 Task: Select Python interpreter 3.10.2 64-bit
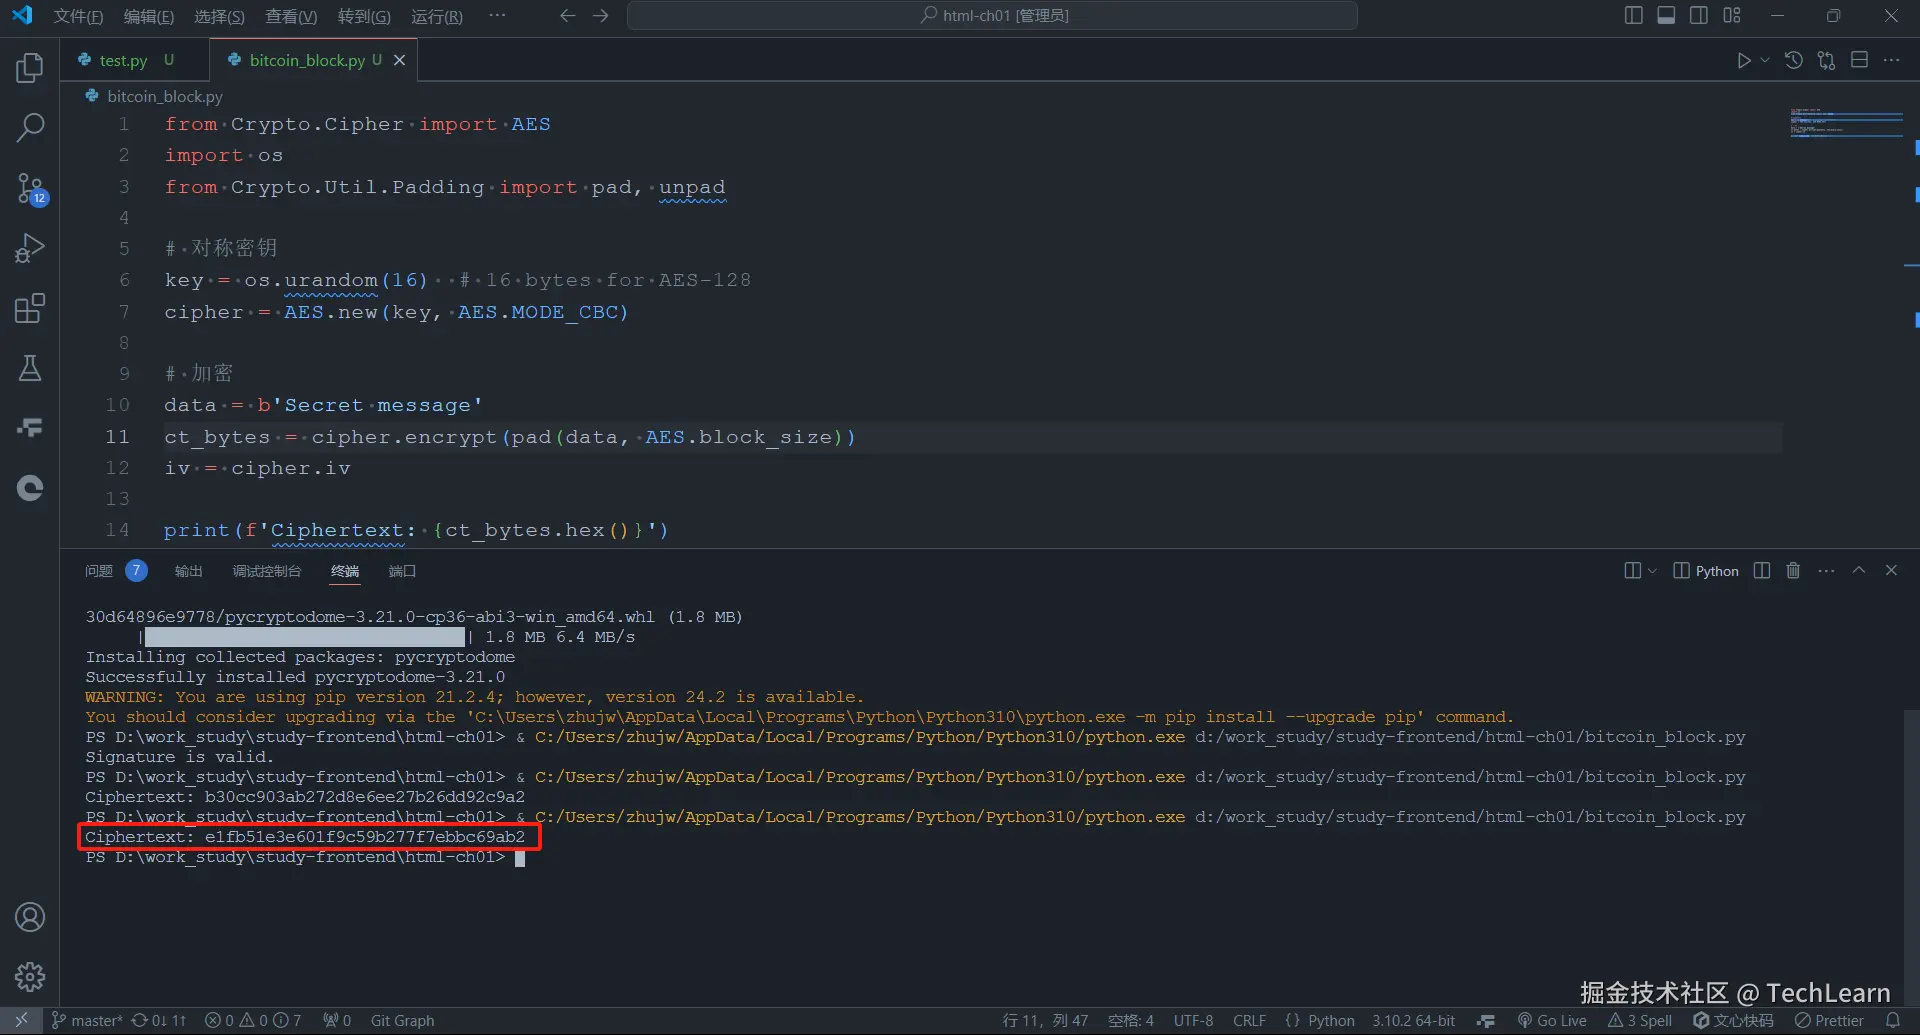click(1413, 1021)
